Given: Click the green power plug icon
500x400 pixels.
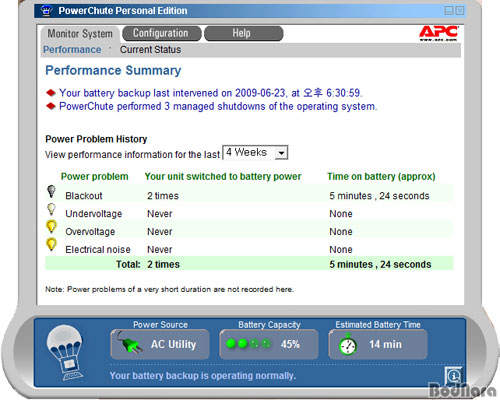Looking at the screenshot, I should [130, 343].
